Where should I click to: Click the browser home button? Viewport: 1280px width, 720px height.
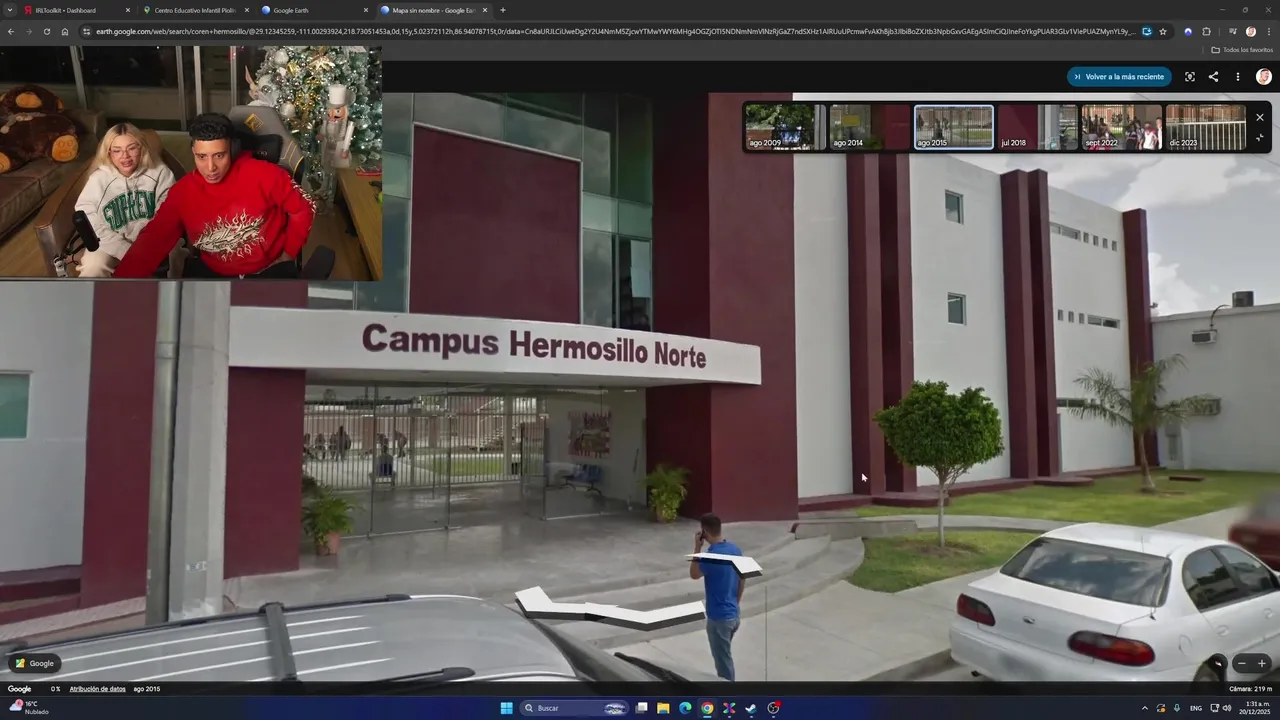[x=65, y=31]
